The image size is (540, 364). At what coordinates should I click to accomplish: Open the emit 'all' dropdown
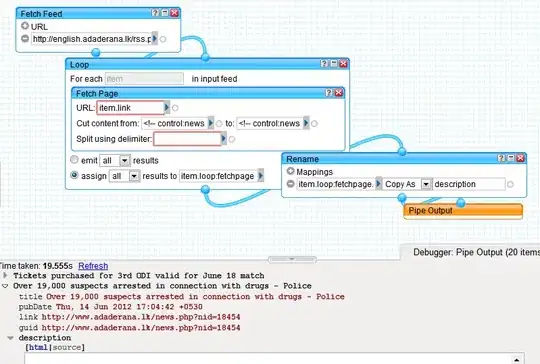tap(125, 161)
